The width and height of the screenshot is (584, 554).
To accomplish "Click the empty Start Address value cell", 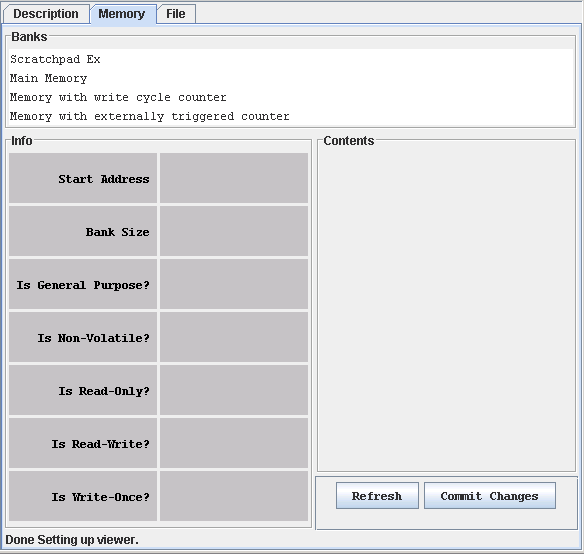I will tap(234, 178).
